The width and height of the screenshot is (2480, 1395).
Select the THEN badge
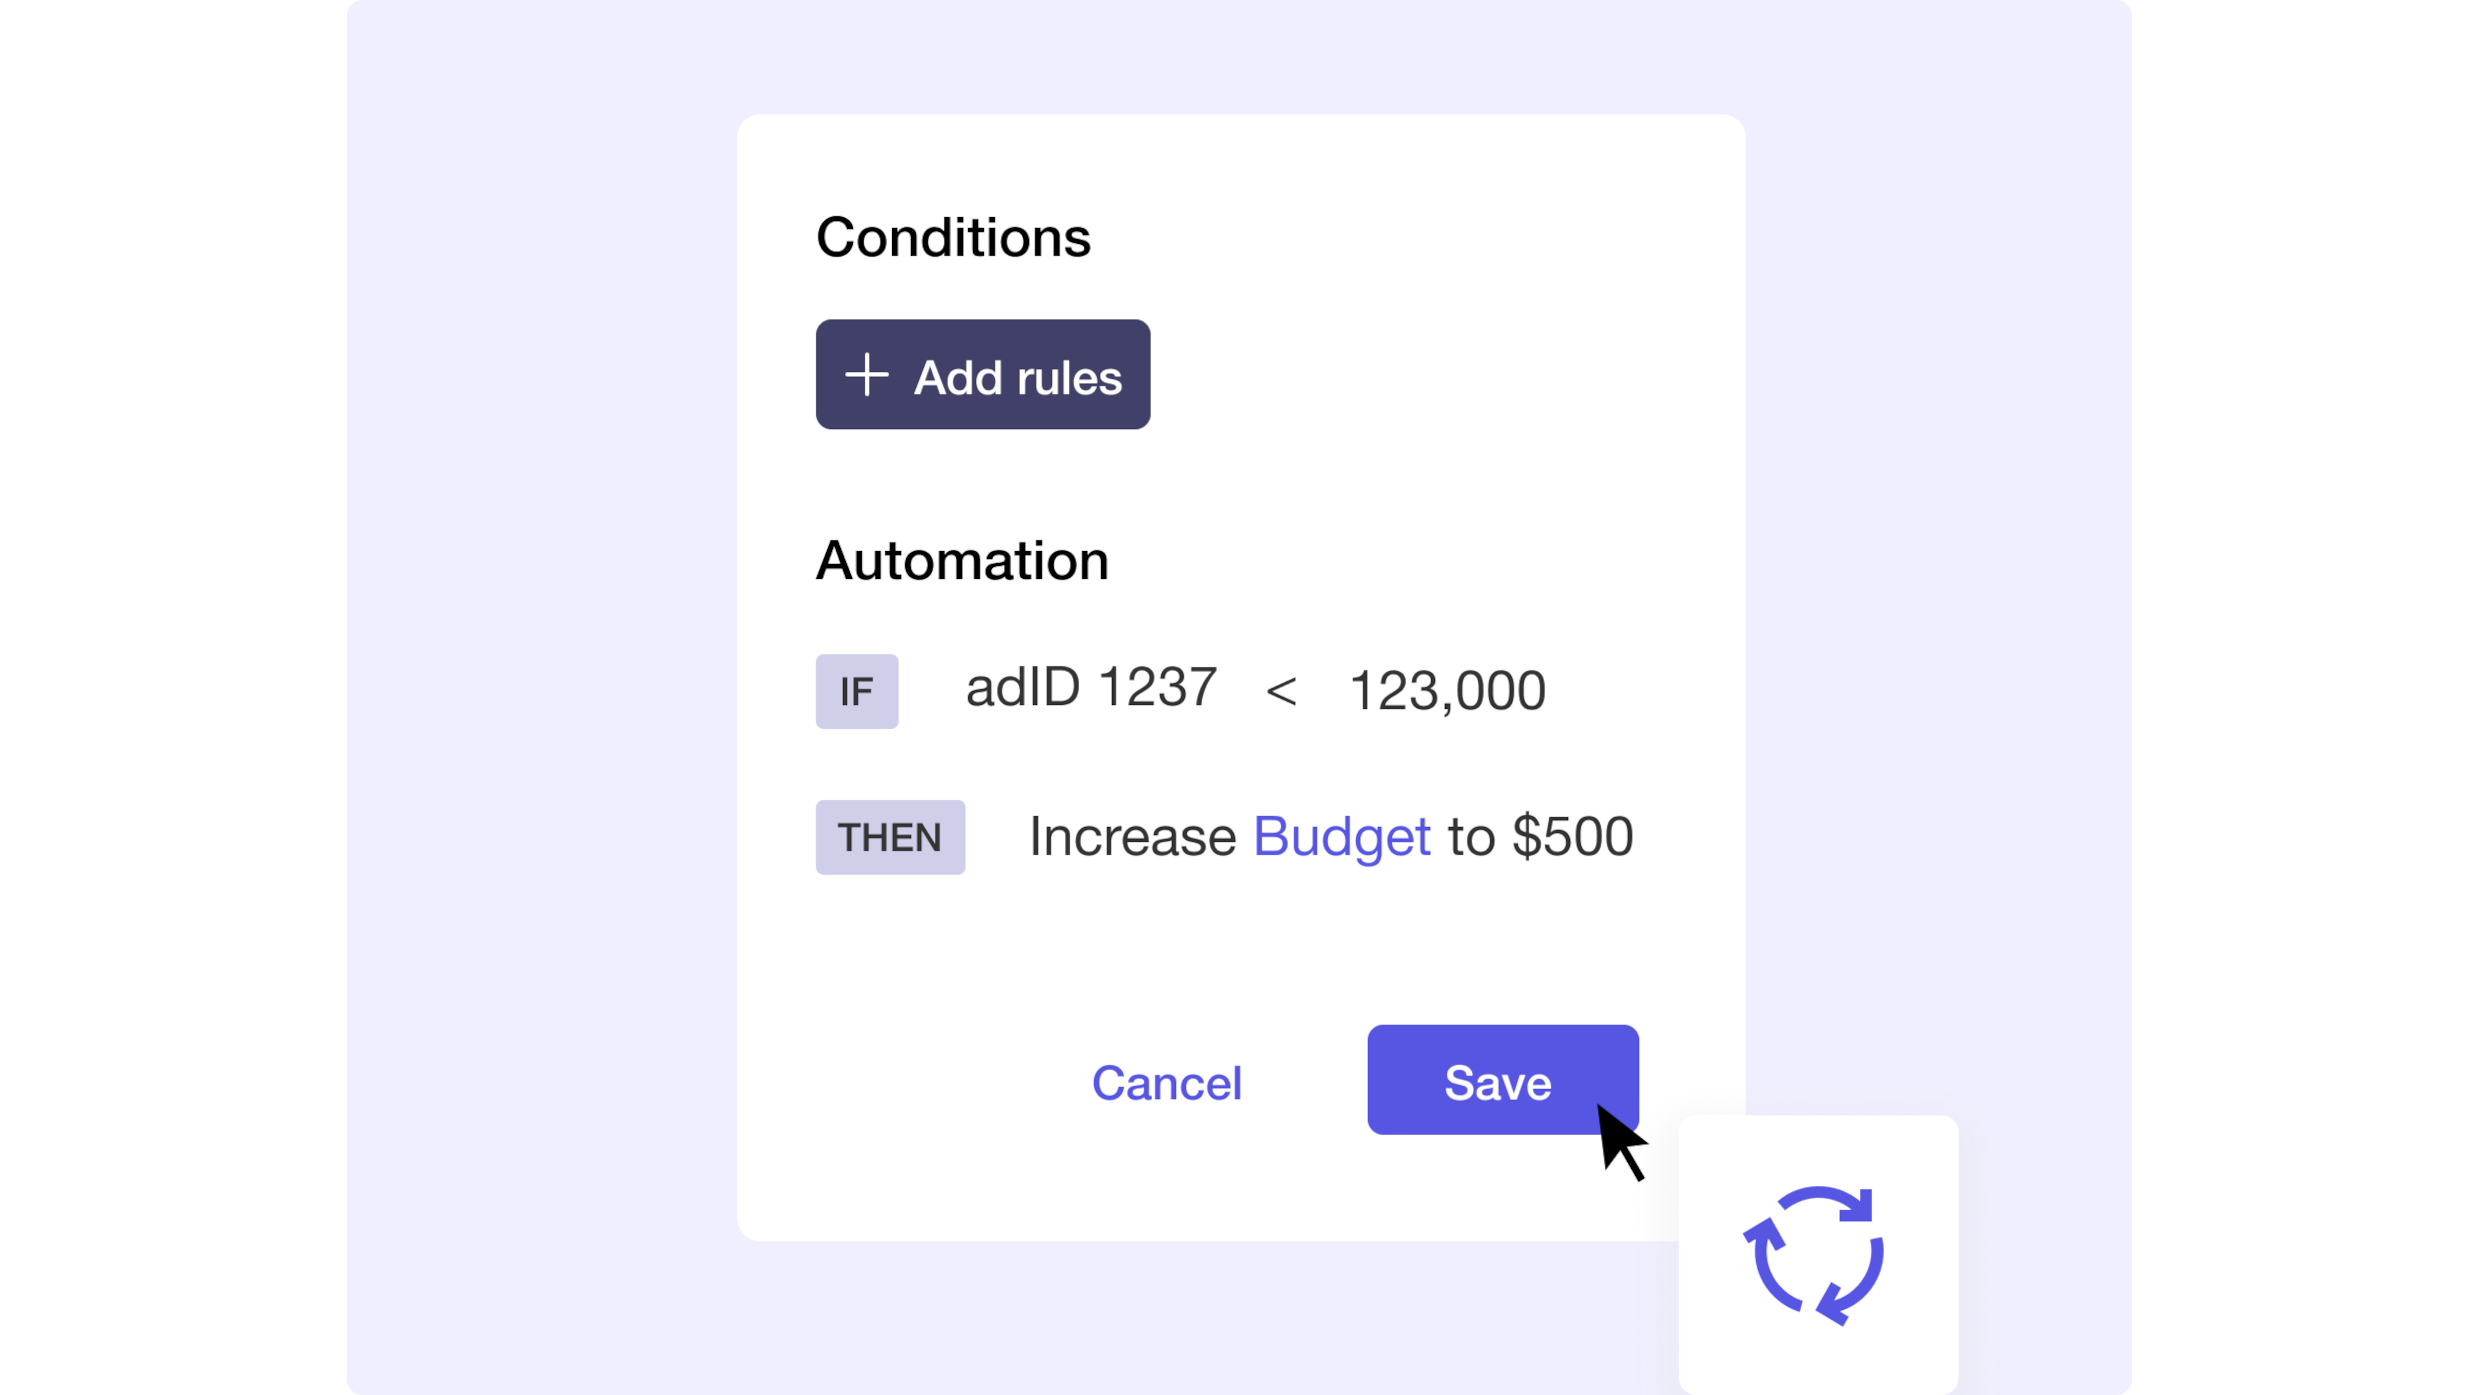(890, 838)
